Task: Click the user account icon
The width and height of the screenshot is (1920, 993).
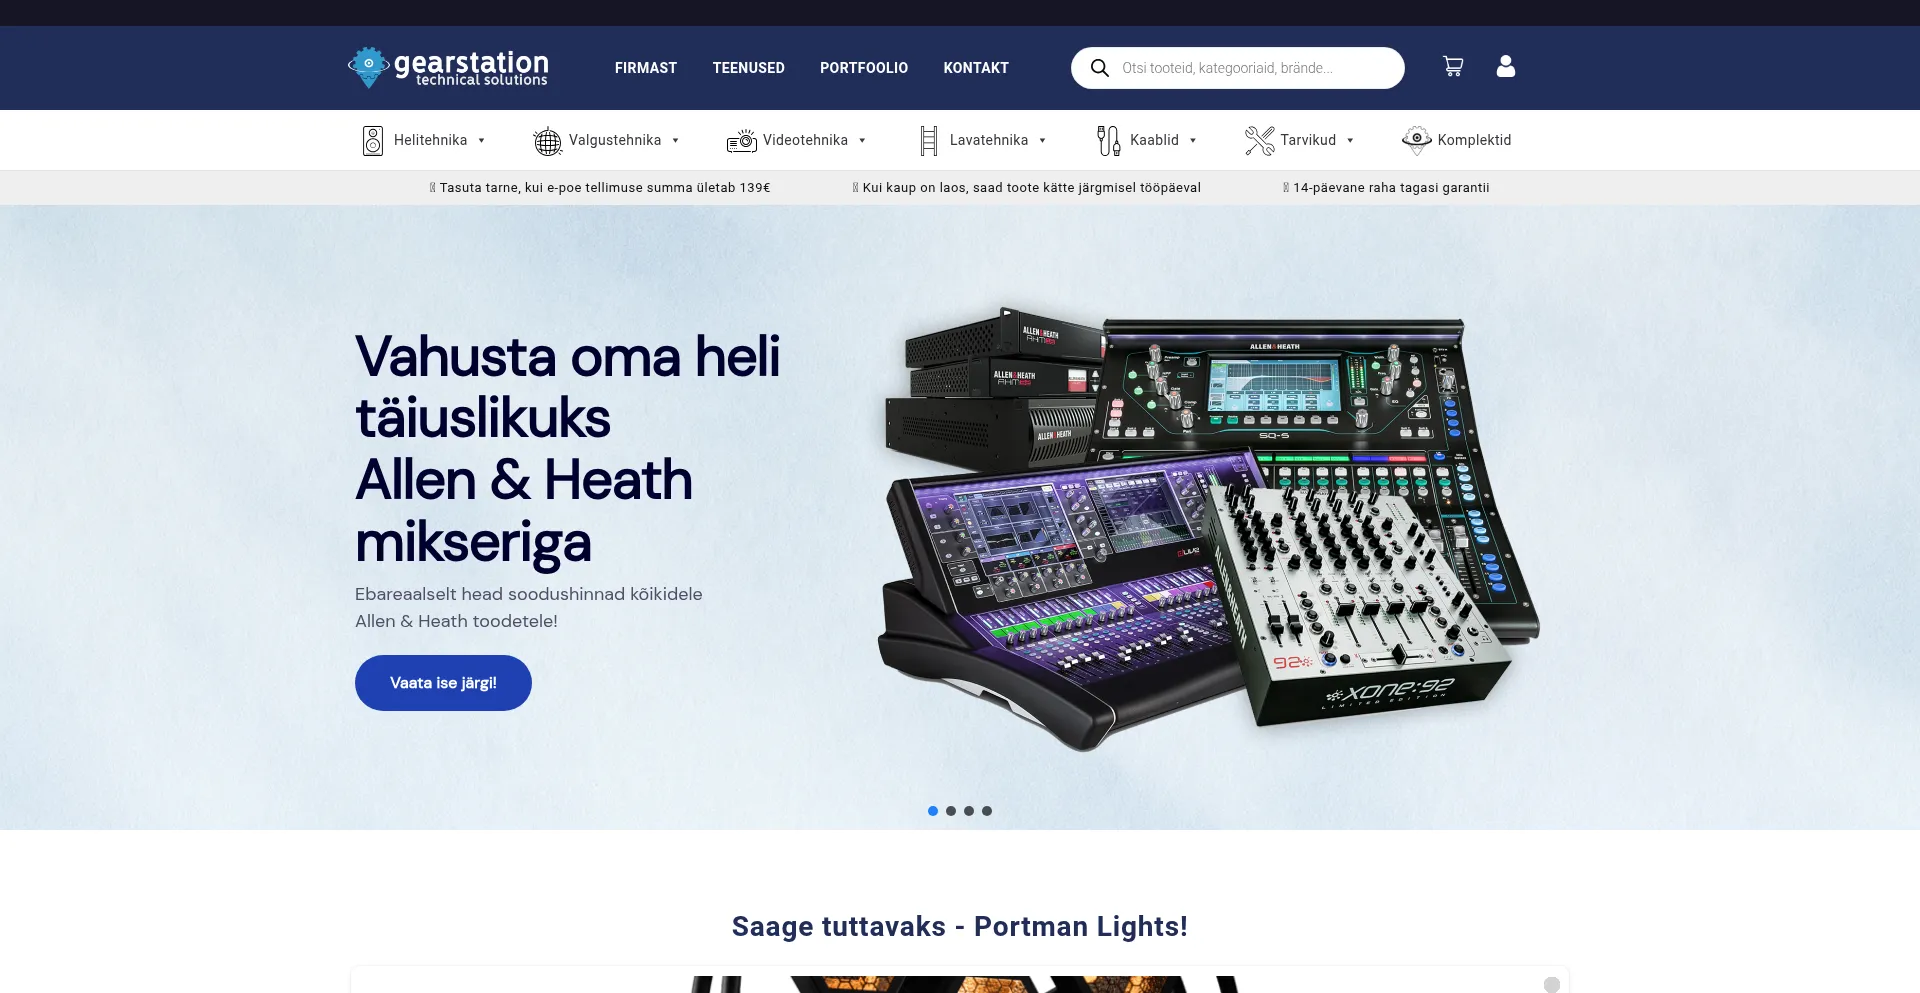Action: 1505,67
